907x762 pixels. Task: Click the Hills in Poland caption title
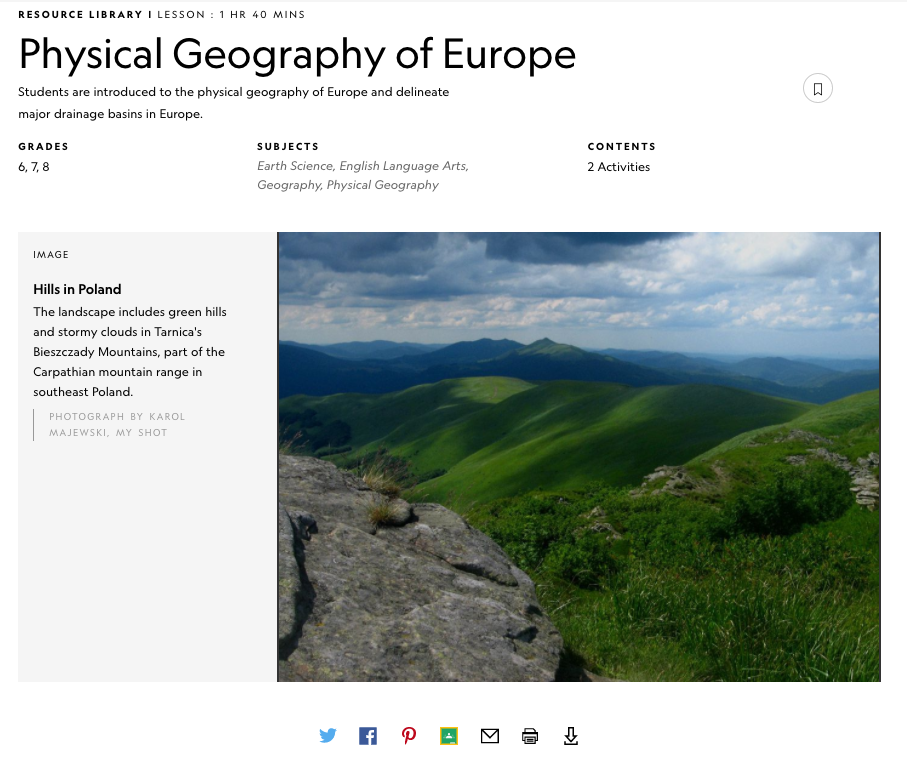coord(77,289)
